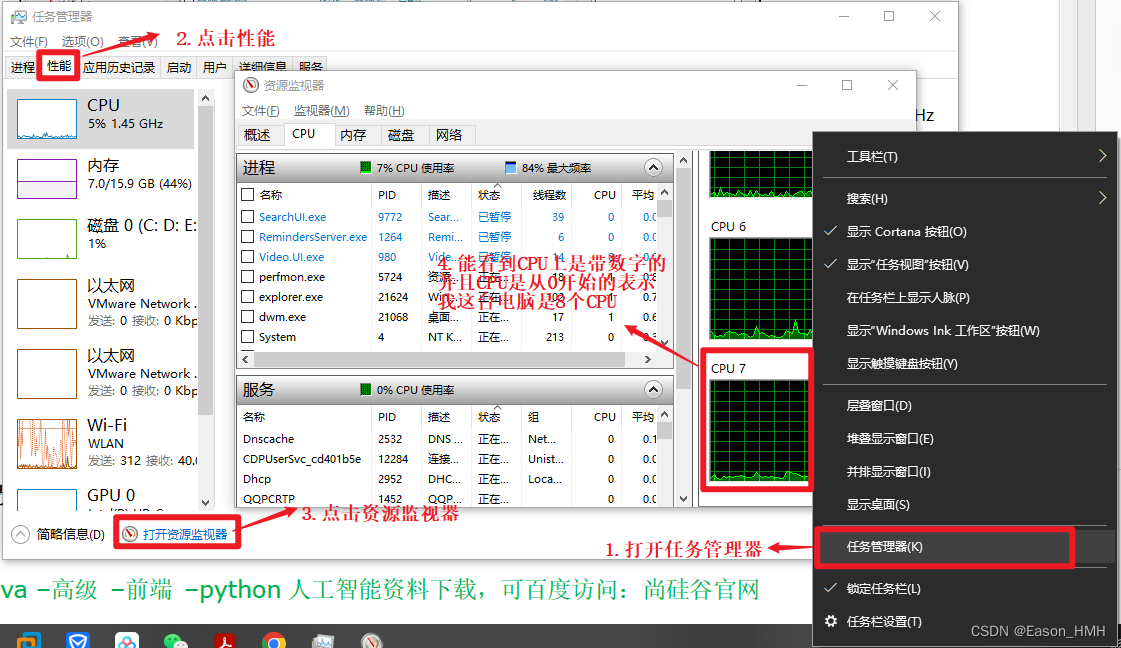Click the Task Manager title bar icon
1121x648 pixels.
(19, 16)
